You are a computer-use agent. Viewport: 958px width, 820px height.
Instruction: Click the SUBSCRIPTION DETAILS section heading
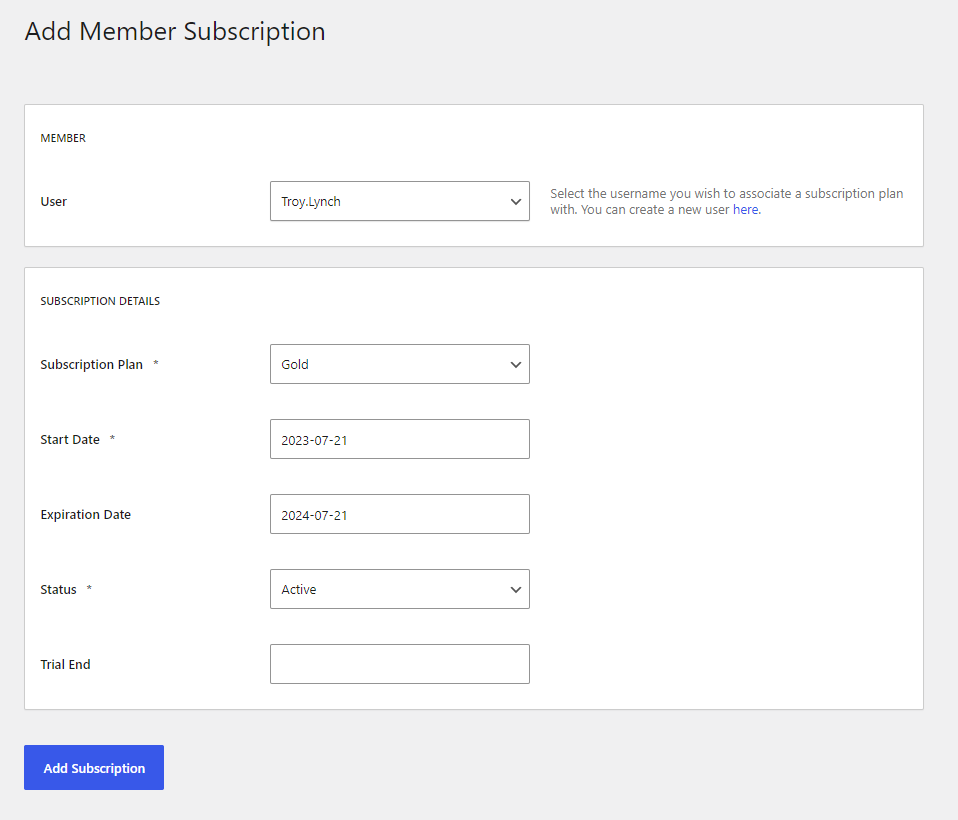tap(100, 301)
